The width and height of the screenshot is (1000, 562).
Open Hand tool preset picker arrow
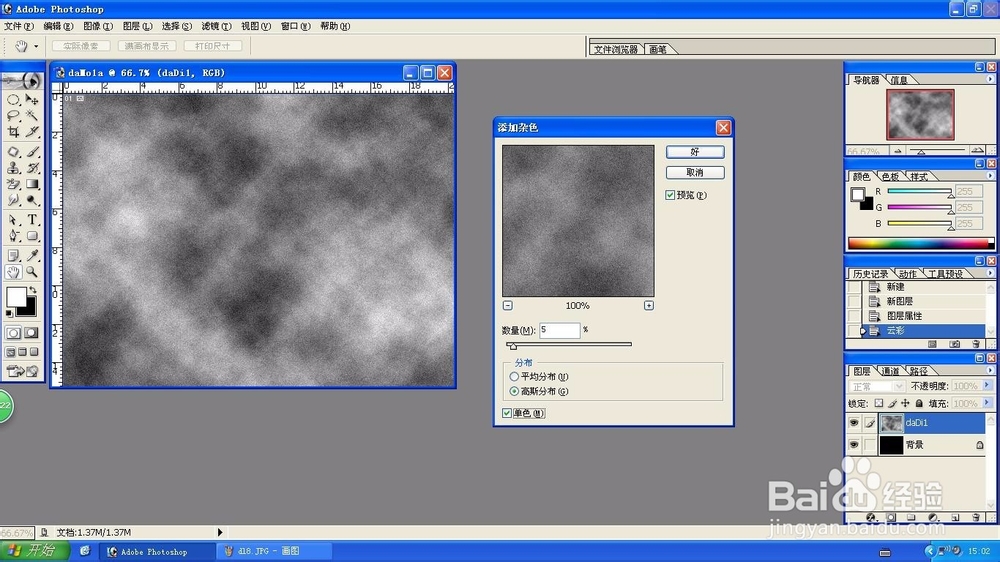click(36, 47)
